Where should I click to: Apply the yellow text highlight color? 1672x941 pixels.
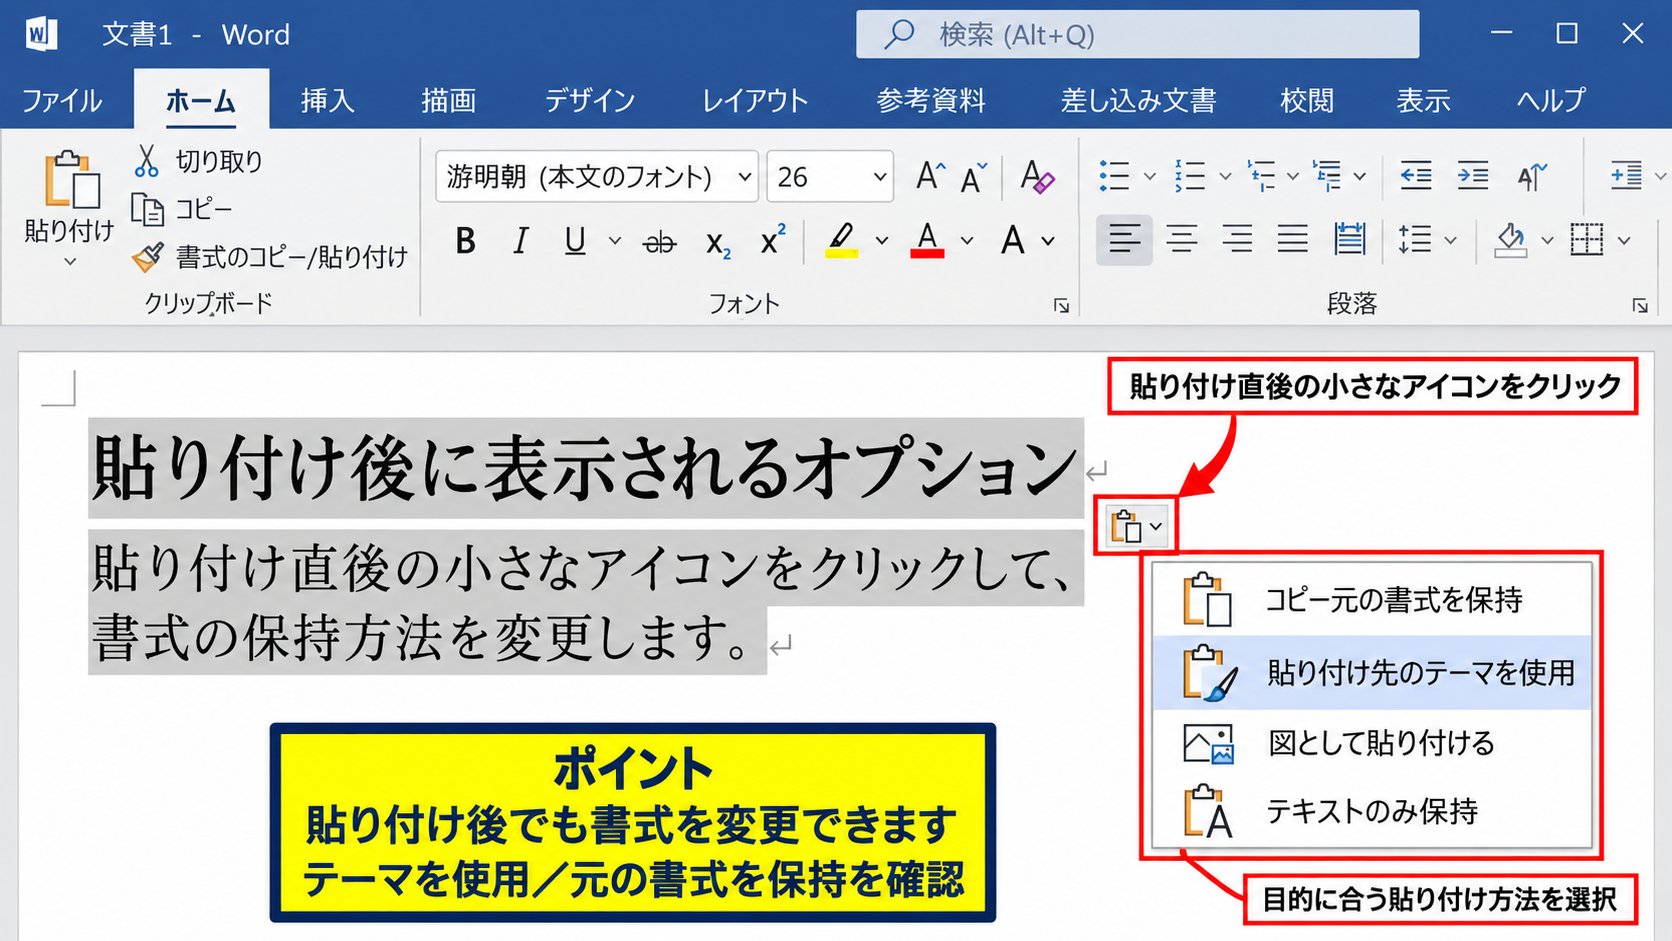(842, 241)
